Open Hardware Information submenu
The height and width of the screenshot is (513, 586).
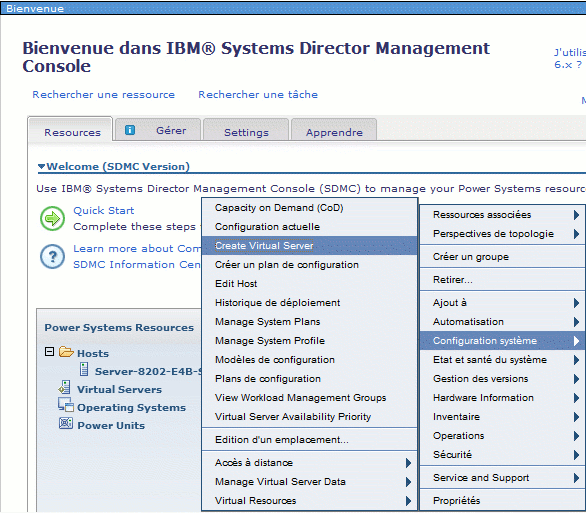tap(502, 398)
